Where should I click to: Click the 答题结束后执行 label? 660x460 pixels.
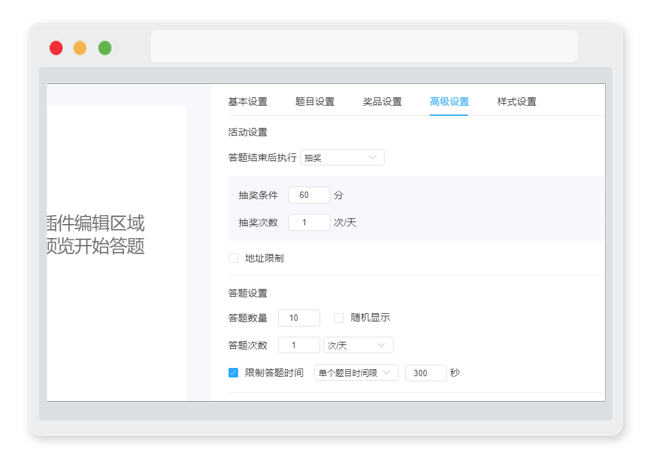[x=262, y=157]
